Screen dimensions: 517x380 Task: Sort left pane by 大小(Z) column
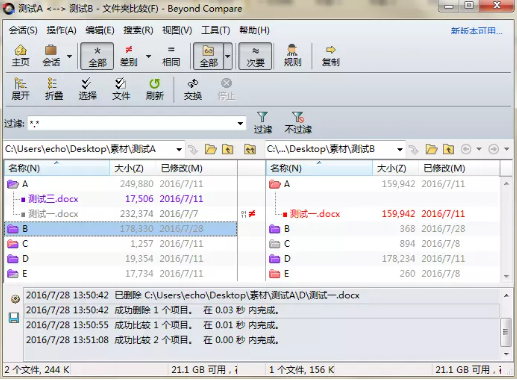[x=133, y=168]
